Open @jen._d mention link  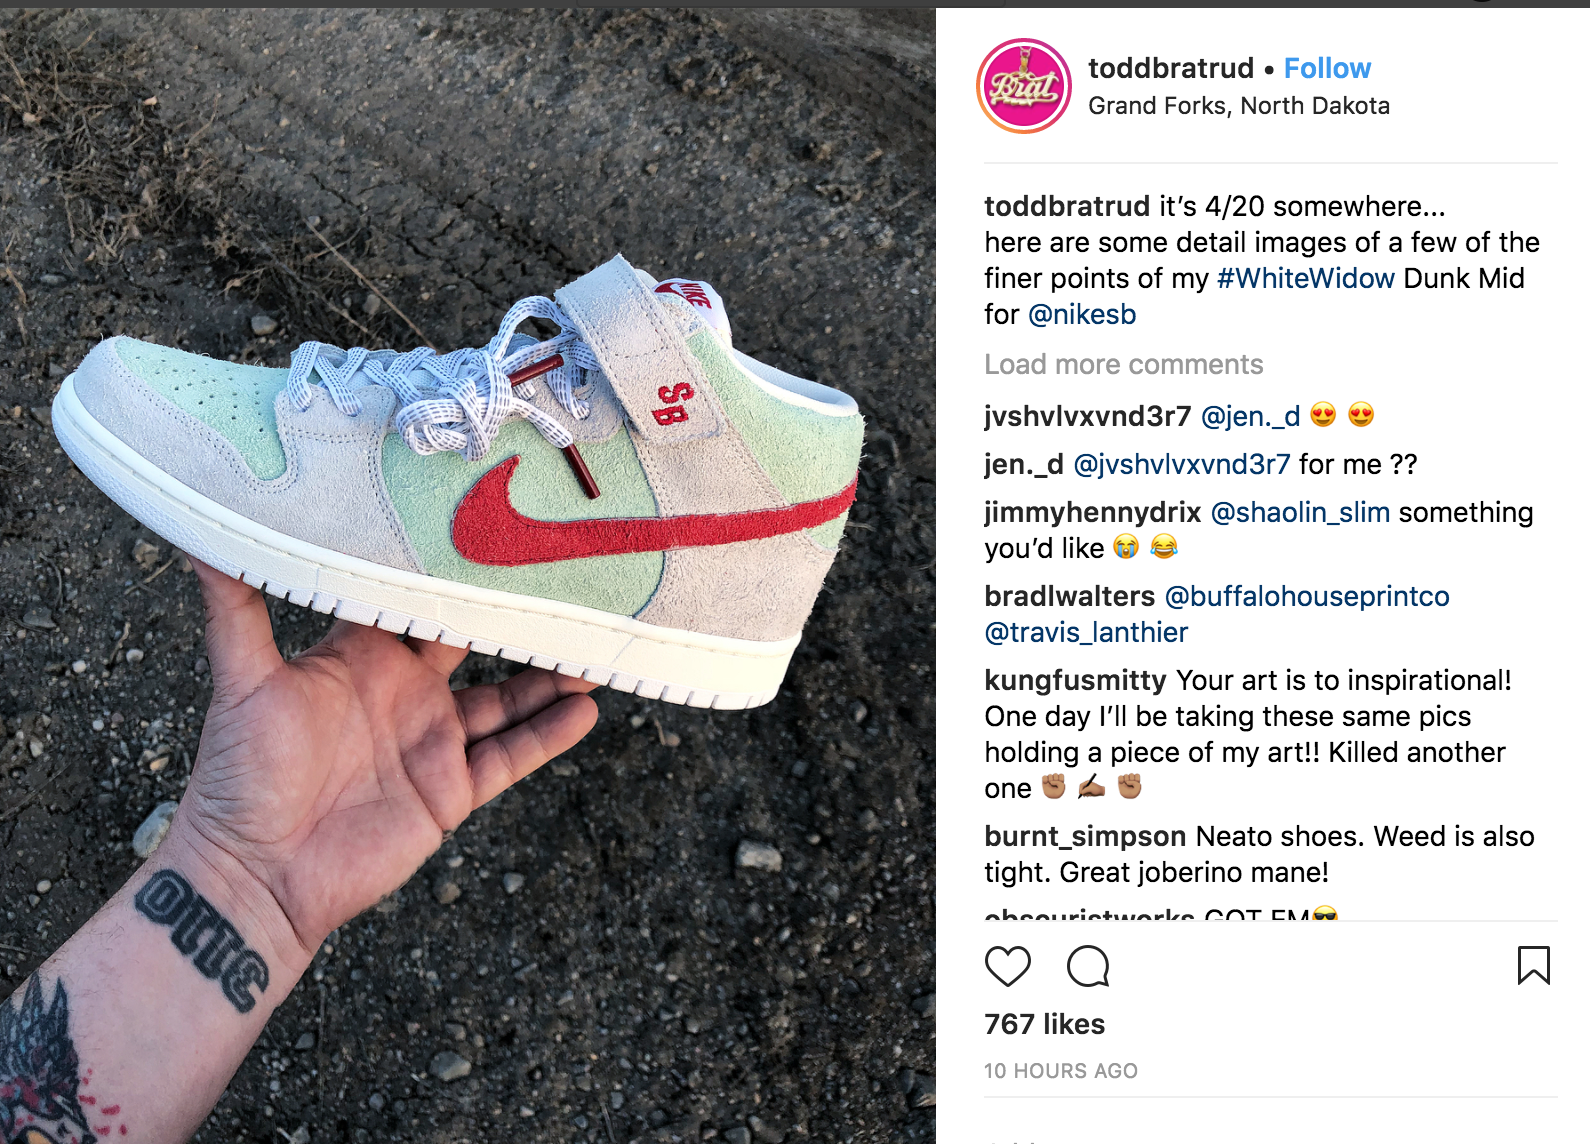[x=1250, y=416]
